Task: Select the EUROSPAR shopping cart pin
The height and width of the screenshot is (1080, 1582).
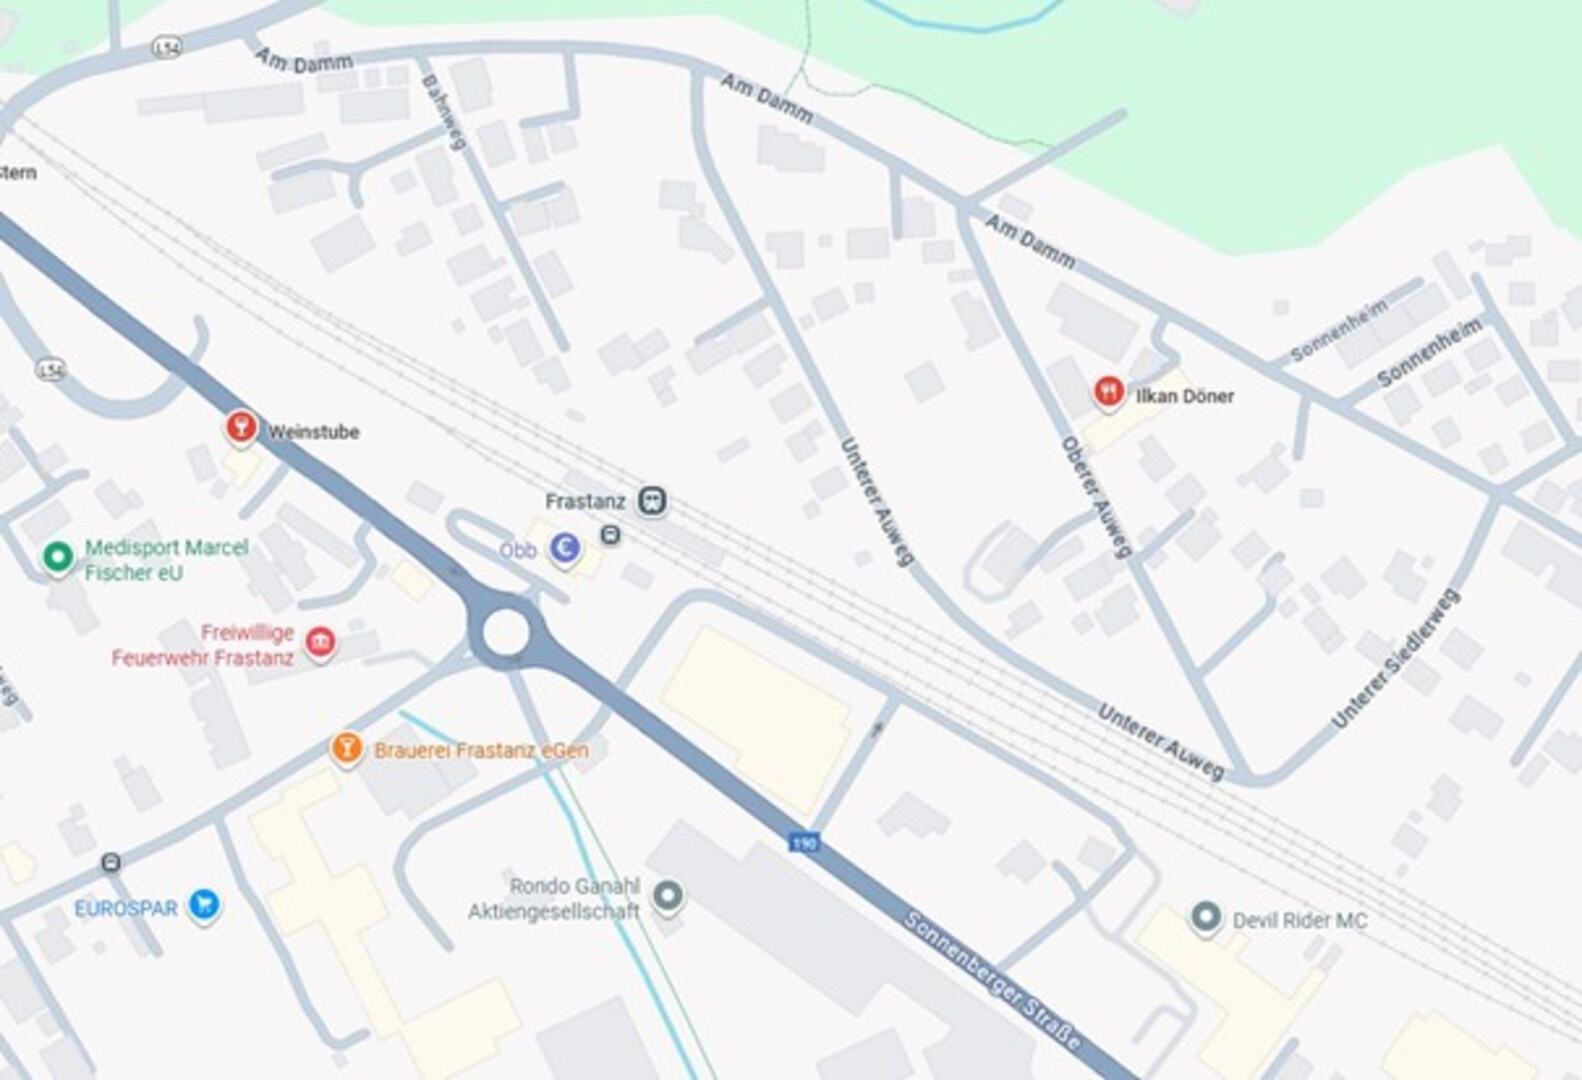Action: coord(204,905)
